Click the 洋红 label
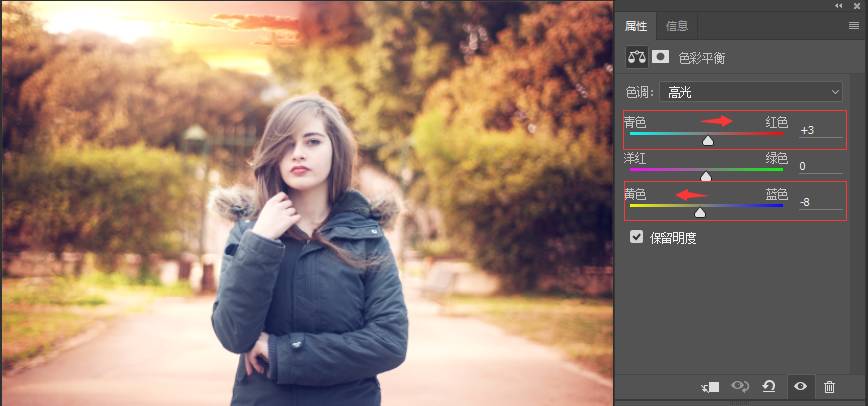This screenshot has height=406, width=868. (x=636, y=158)
